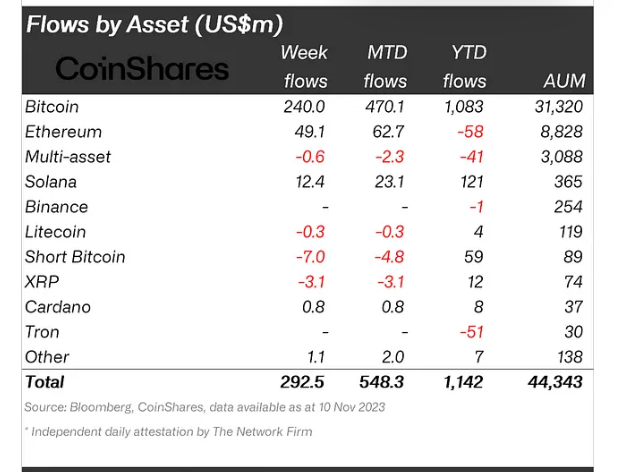The width and height of the screenshot is (631, 472).
Task: Click the CoinShares logo
Action: 142,68
